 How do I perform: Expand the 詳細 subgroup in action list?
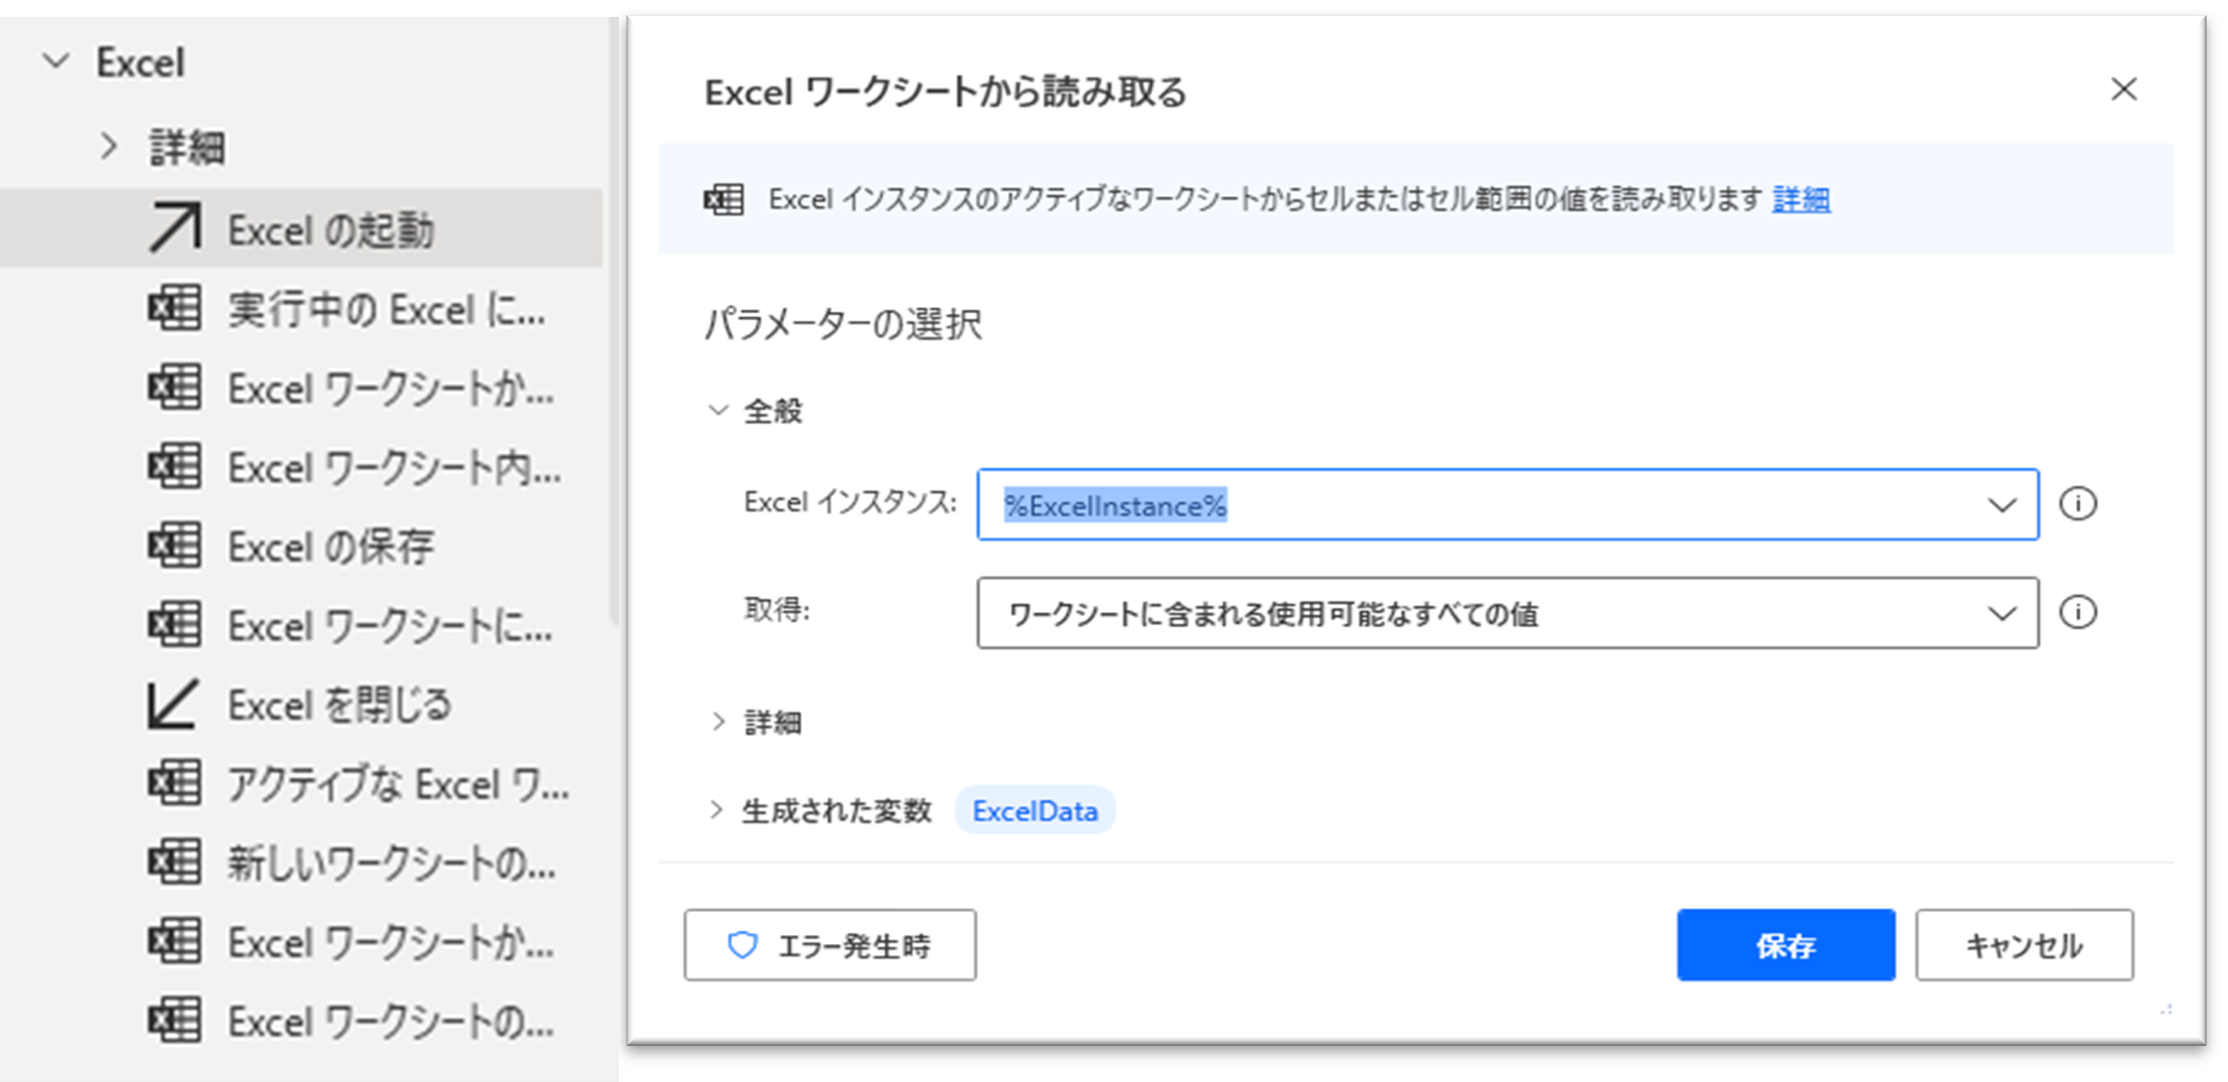(x=109, y=146)
